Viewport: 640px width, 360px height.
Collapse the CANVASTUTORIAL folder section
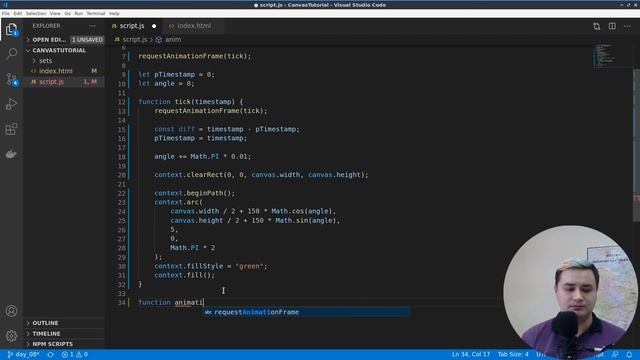tap(64, 50)
